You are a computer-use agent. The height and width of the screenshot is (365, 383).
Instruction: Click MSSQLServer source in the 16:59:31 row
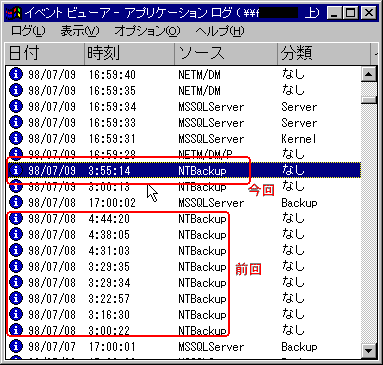tap(211, 139)
